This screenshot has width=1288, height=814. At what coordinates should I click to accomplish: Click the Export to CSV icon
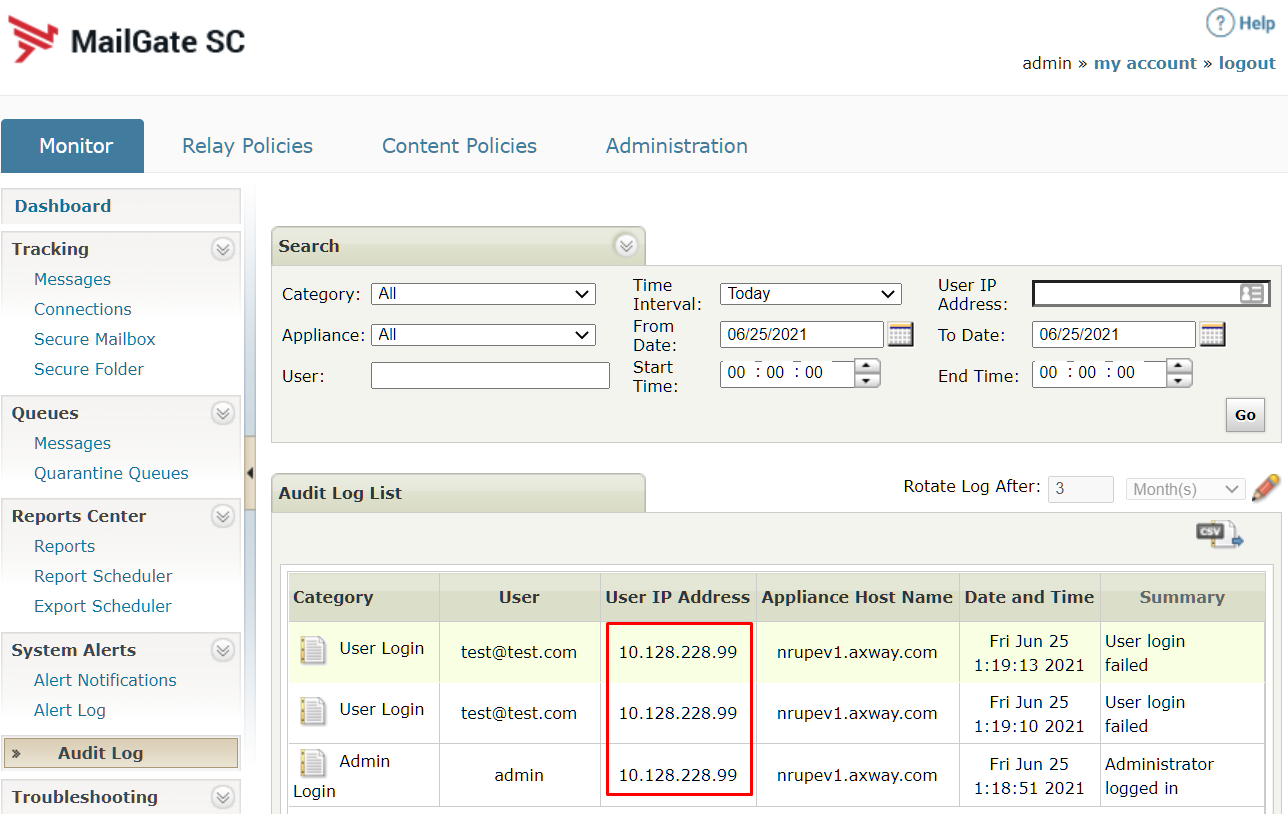tap(1219, 535)
